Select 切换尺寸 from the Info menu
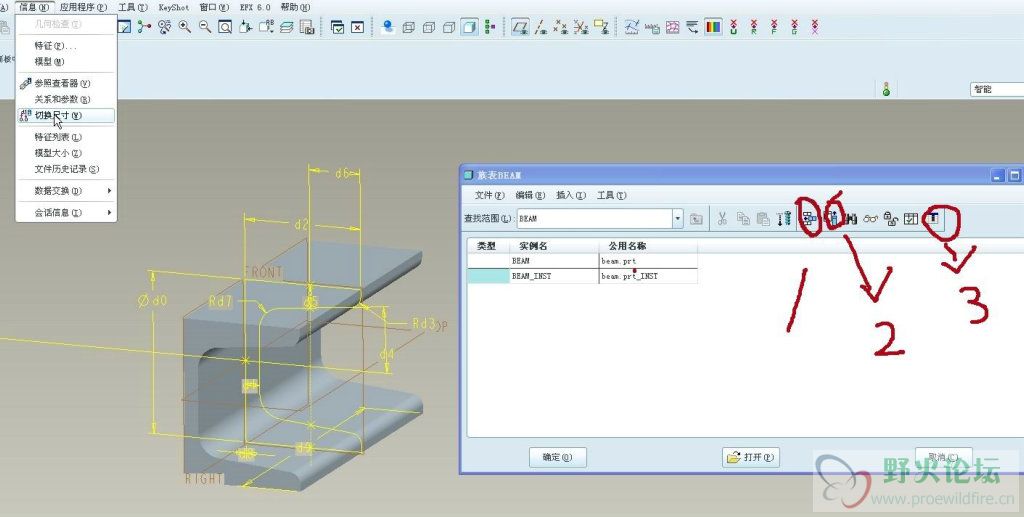Viewport: 1024px width, 517px height. coord(58,116)
